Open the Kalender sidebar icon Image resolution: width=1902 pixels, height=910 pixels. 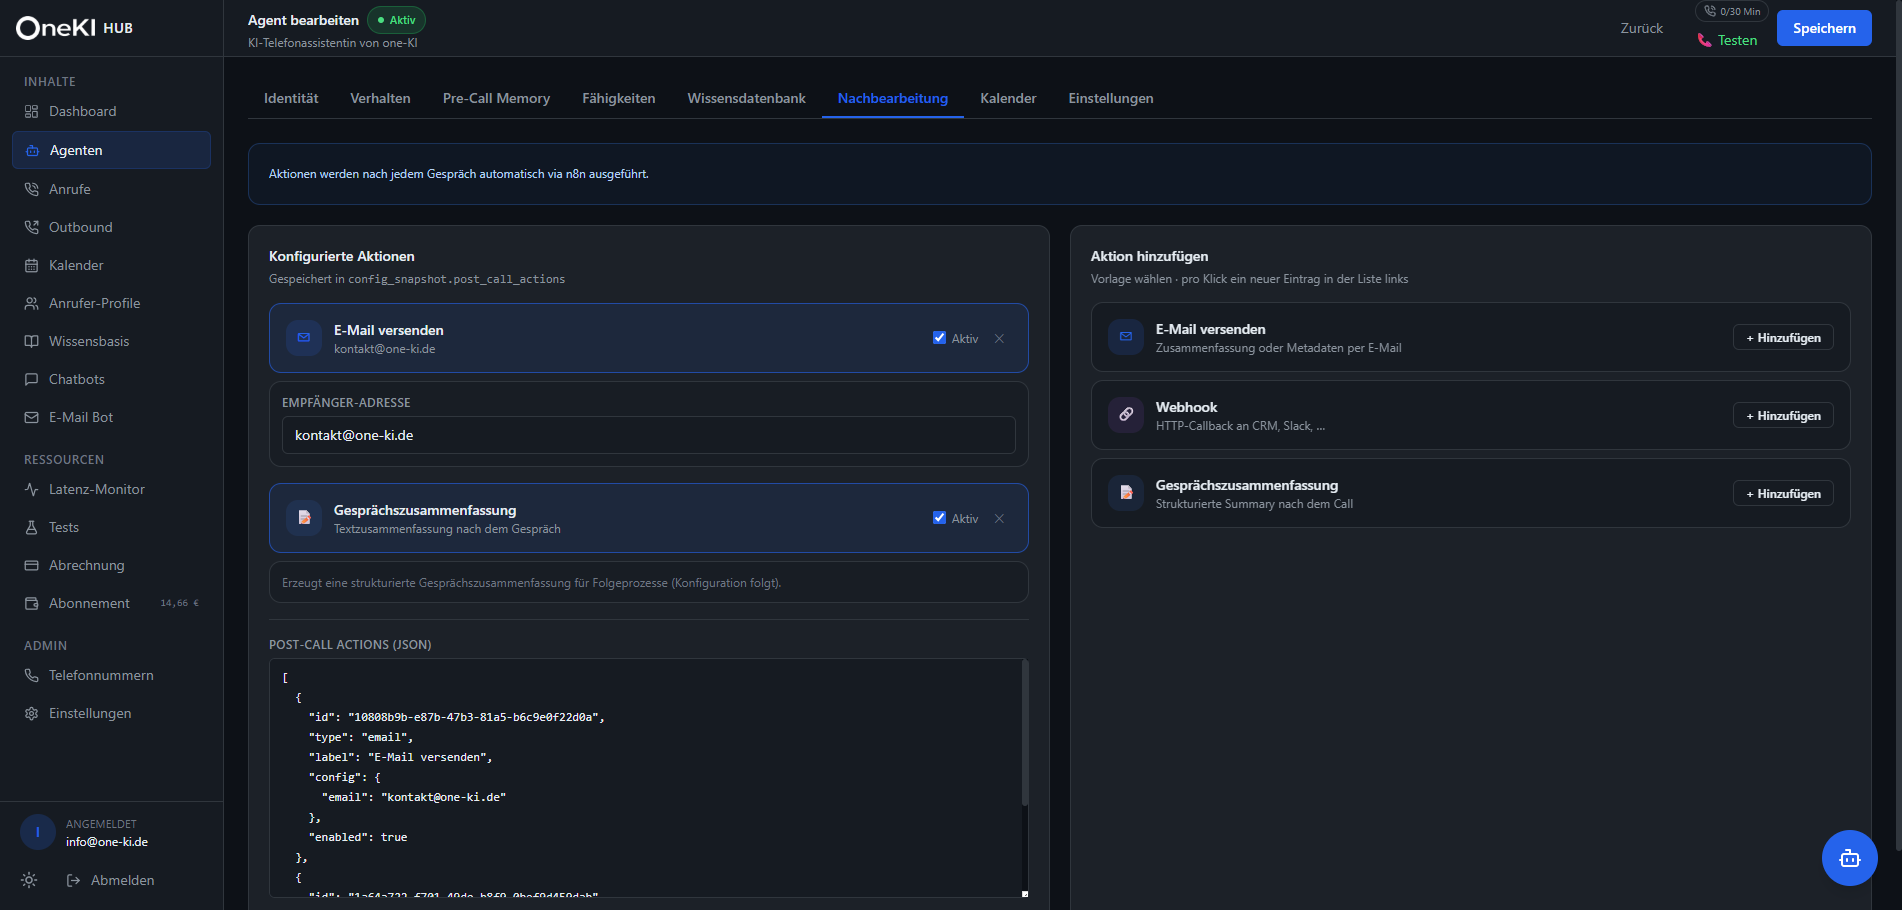(x=32, y=265)
